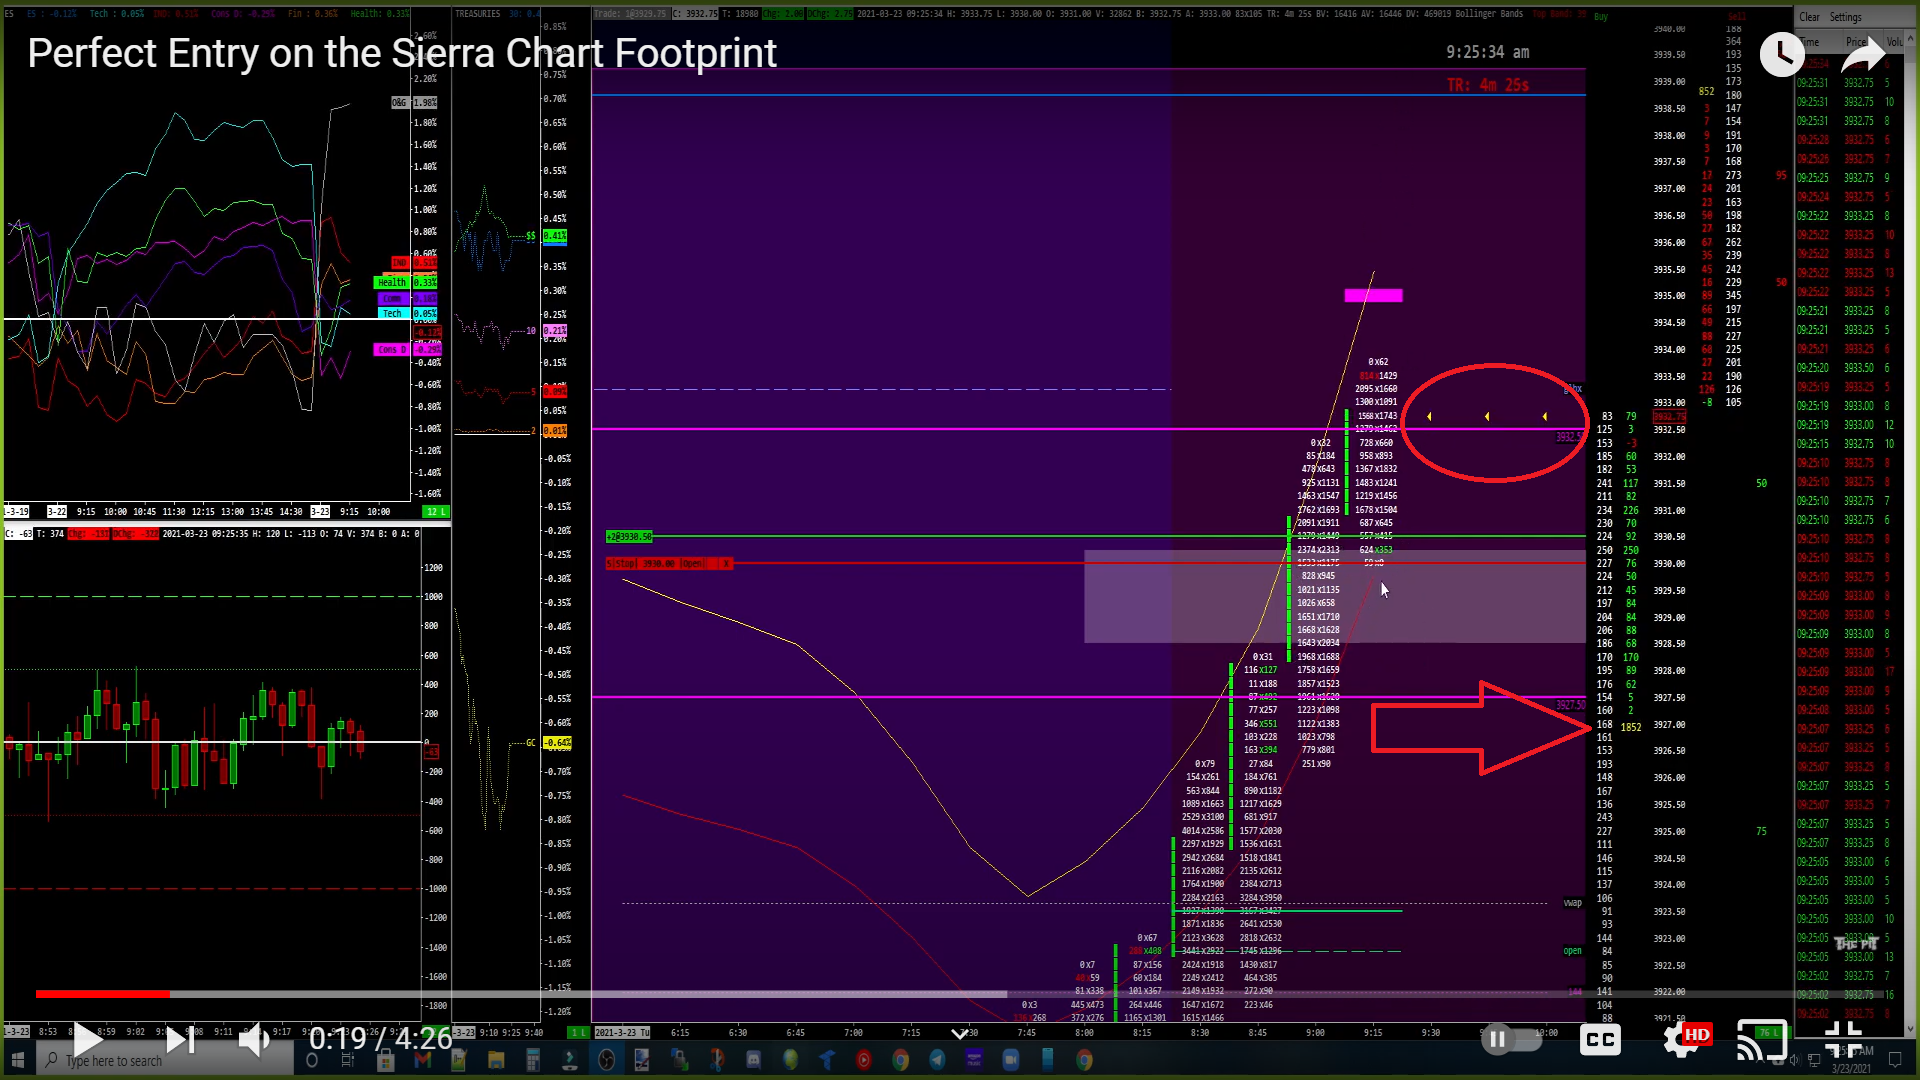Open Discord from the taskbar
This screenshot has height=1080, width=1920.
pos(754,1060)
